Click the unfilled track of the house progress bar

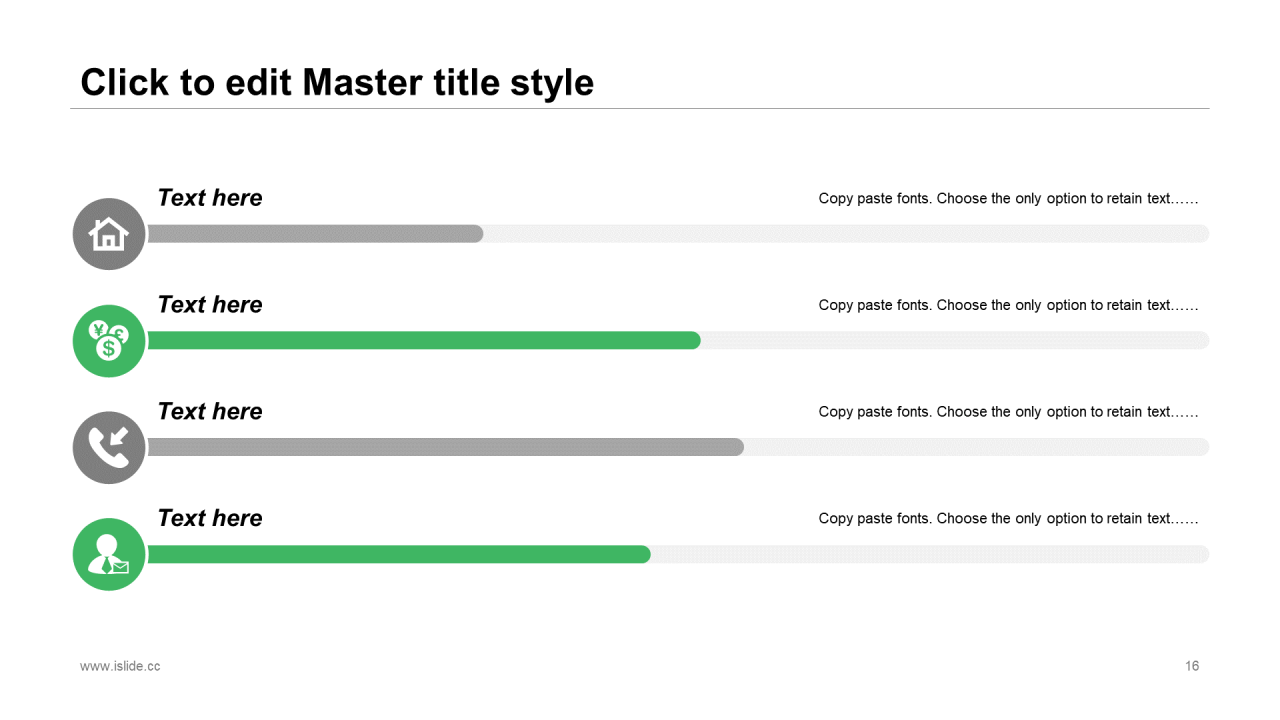(x=846, y=234)
